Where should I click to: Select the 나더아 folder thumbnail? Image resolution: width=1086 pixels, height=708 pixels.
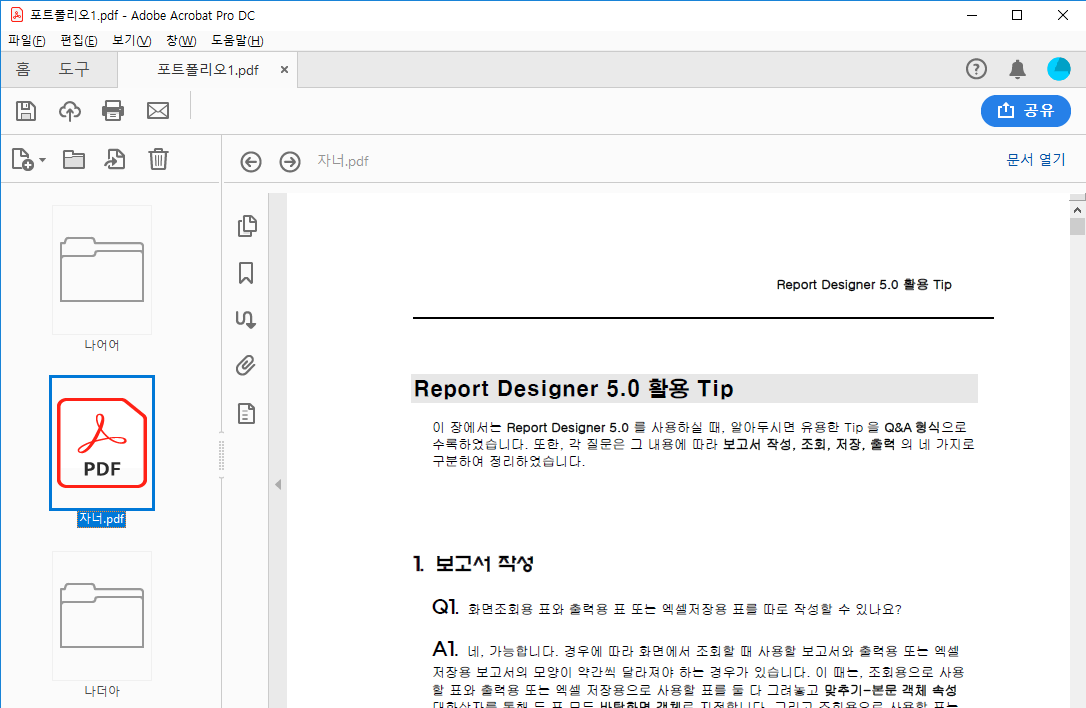(102, 616)
